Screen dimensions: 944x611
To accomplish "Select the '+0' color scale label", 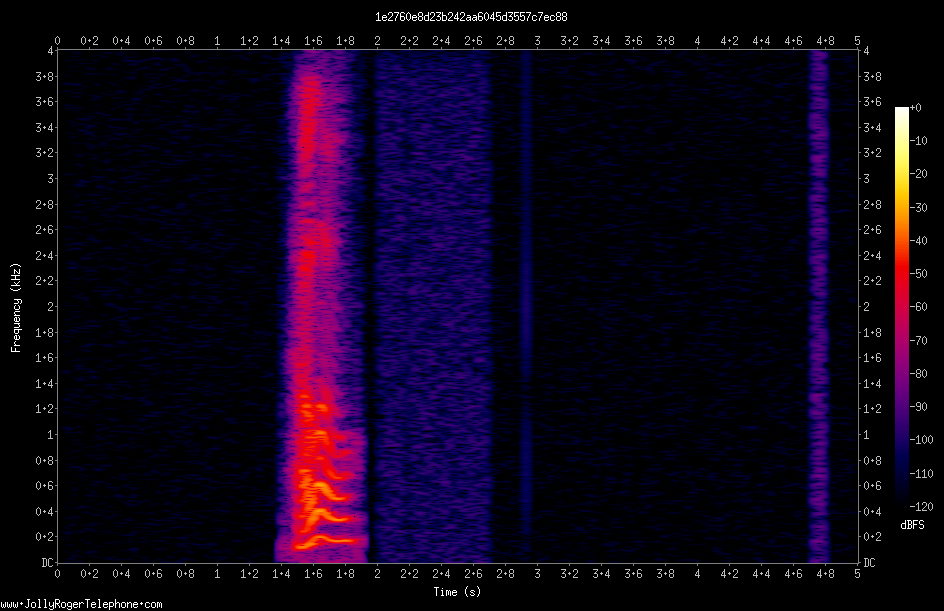I will 915,108.
